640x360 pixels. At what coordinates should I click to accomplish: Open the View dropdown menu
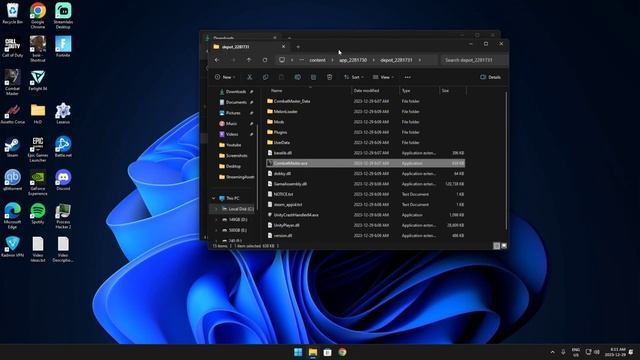point(383,77)
